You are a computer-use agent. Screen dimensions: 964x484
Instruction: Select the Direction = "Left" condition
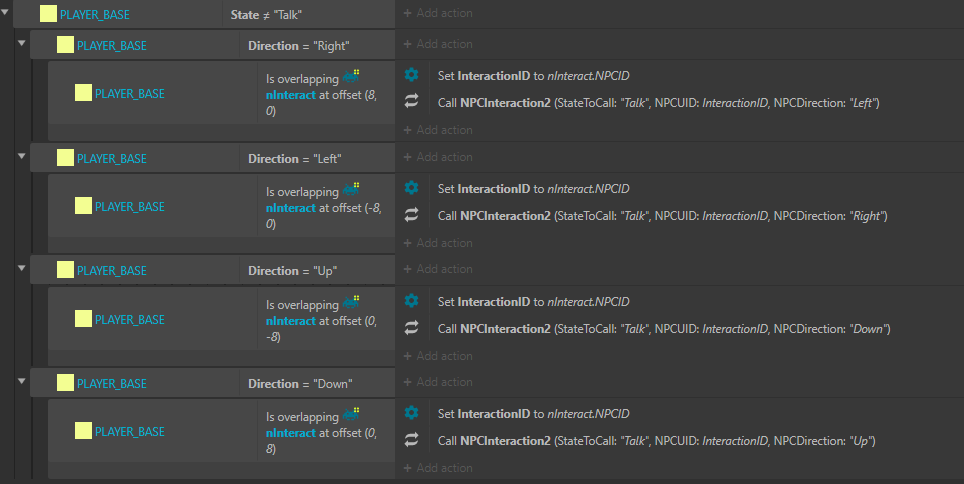coord(294,159)
